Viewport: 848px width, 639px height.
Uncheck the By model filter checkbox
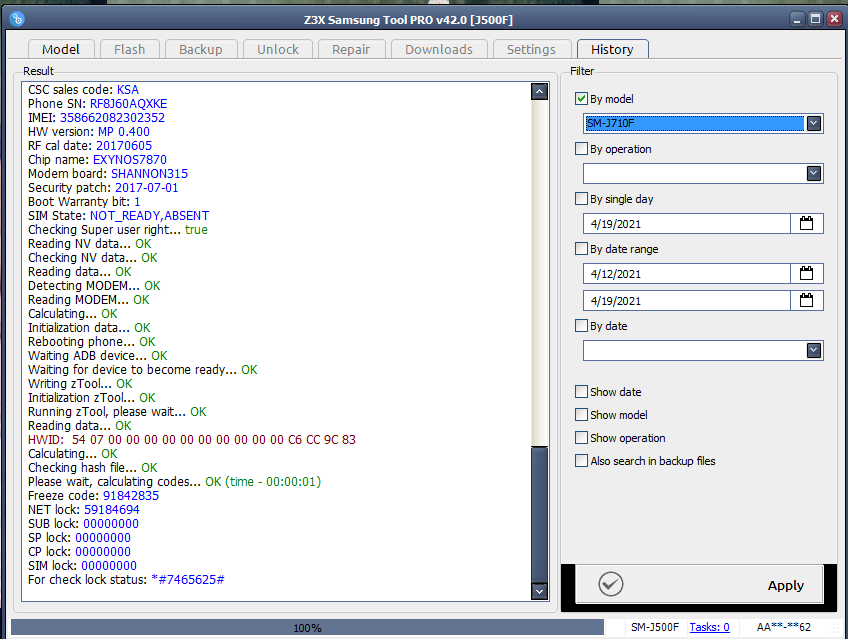click(x=581, y=98)
